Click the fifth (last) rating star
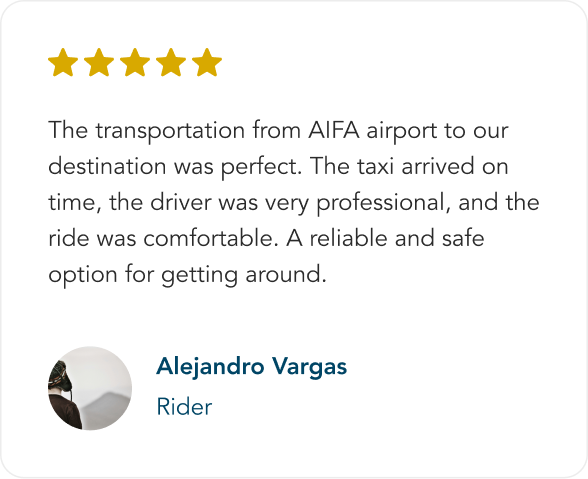Screen dimensions: 588x479 207,62
